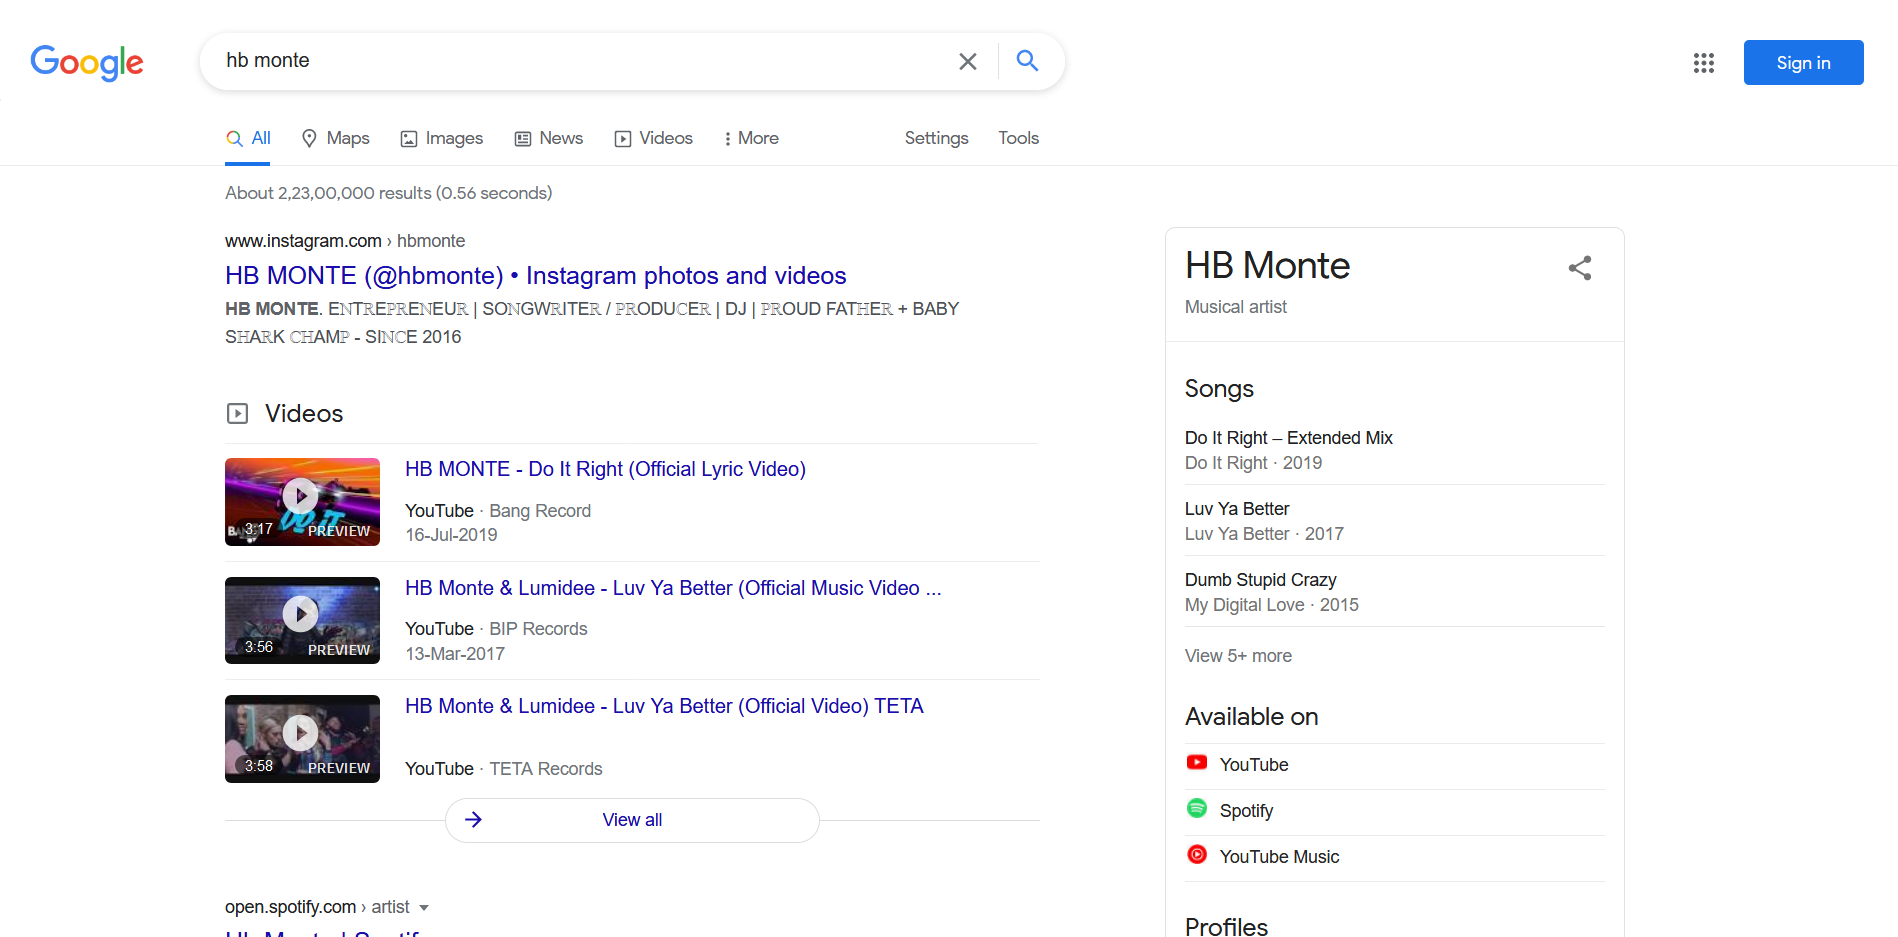Viewport: 1898px width, 937px height.
Task: Click the www.instagram.com breadcrumb URL
Action: pyautogui.click(x=303, y=241)
